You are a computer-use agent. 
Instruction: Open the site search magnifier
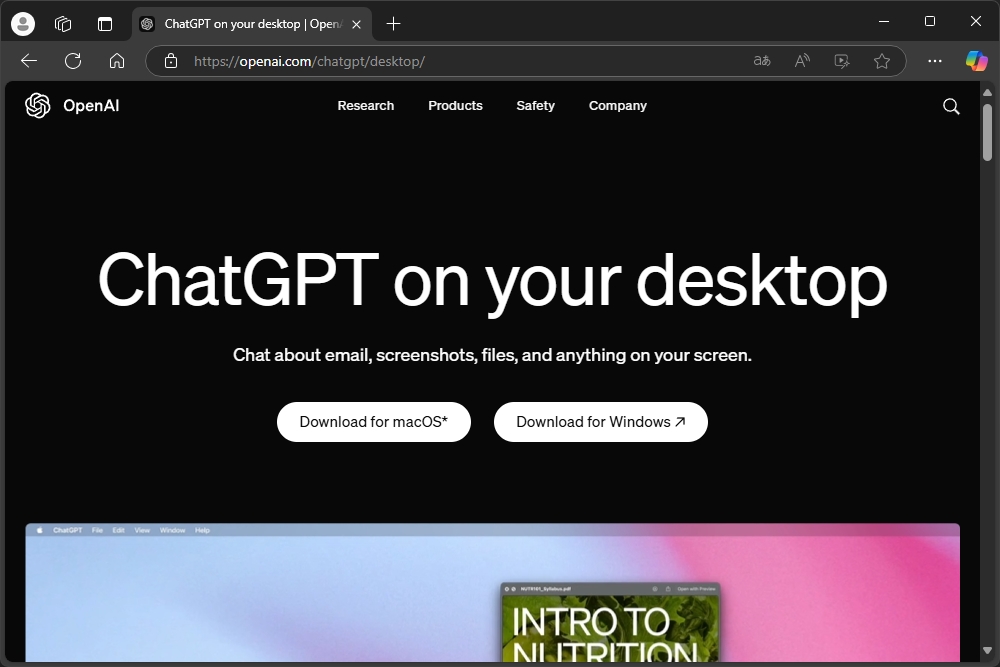point(951,106)
